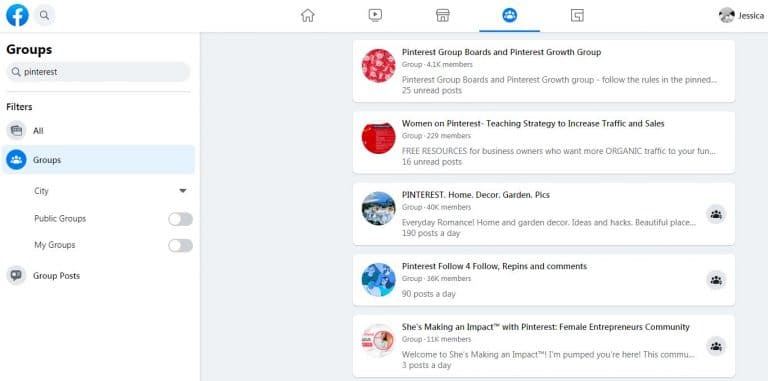
Task: Open She's Making an Impact with Pinterest title
Action: point(546,327)
